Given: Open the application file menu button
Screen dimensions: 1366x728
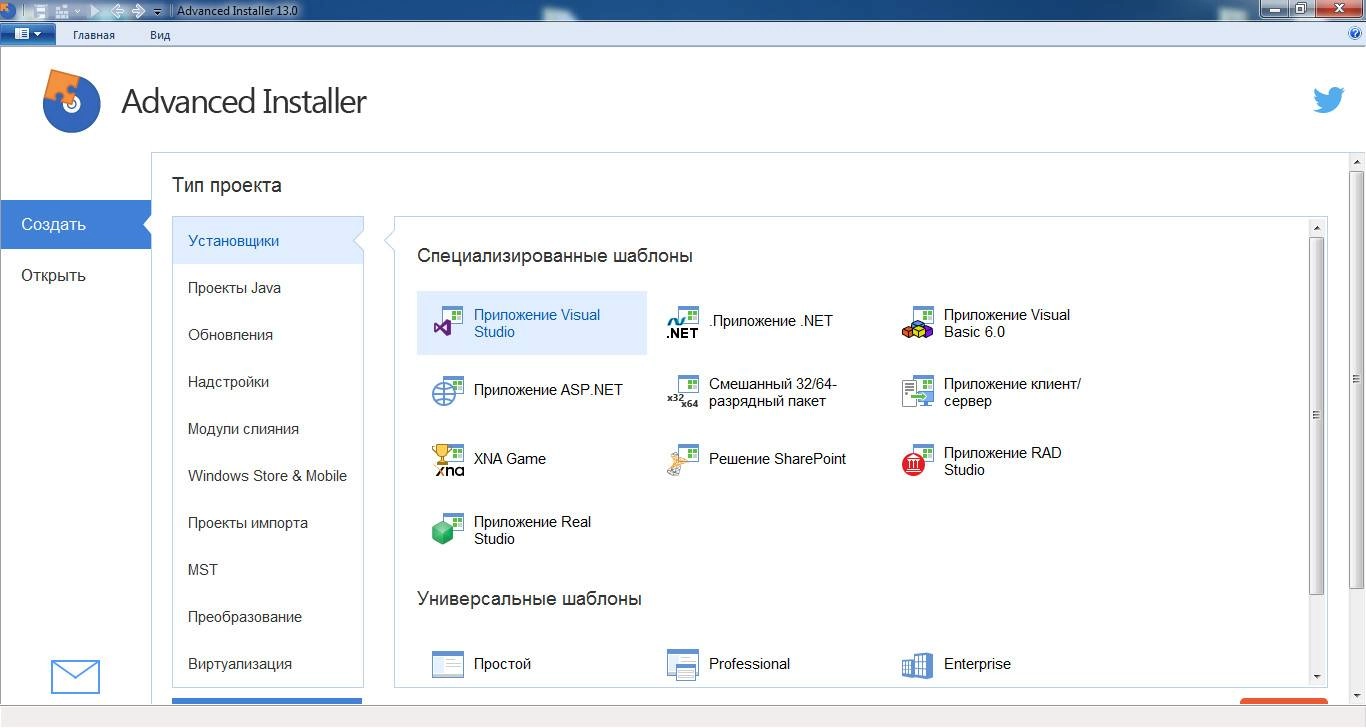Looking at the screenshot, I should coord(27,34).
